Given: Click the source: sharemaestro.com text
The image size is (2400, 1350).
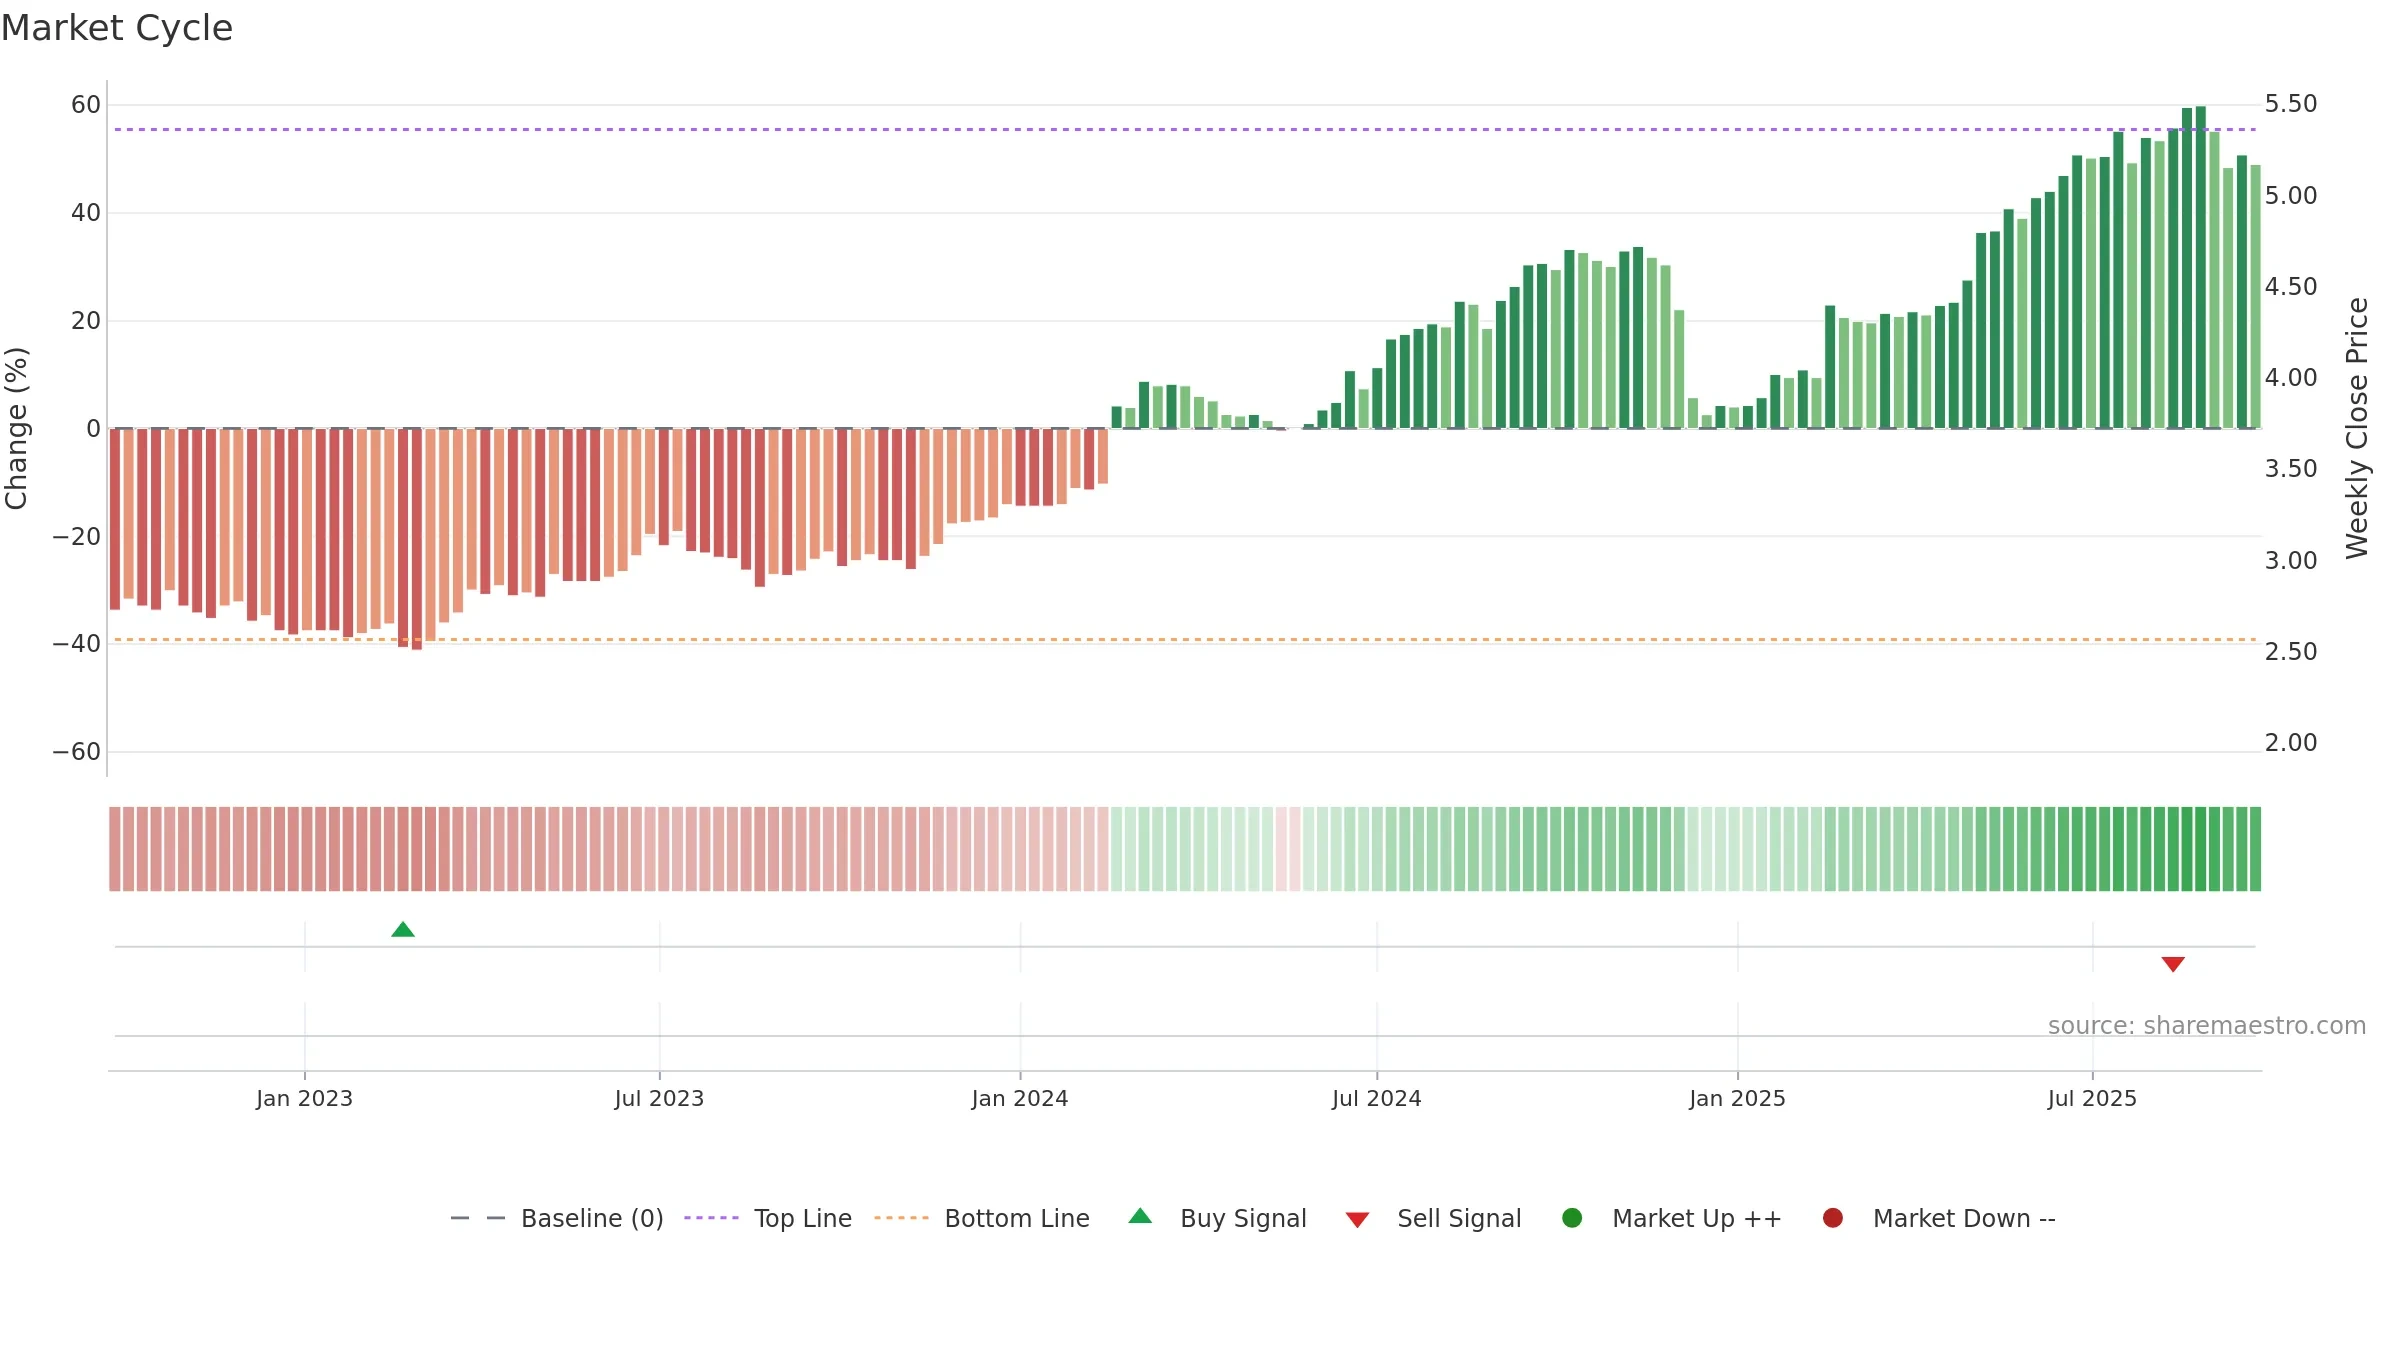Looking at the screenshot, I should (2207, 1026).
